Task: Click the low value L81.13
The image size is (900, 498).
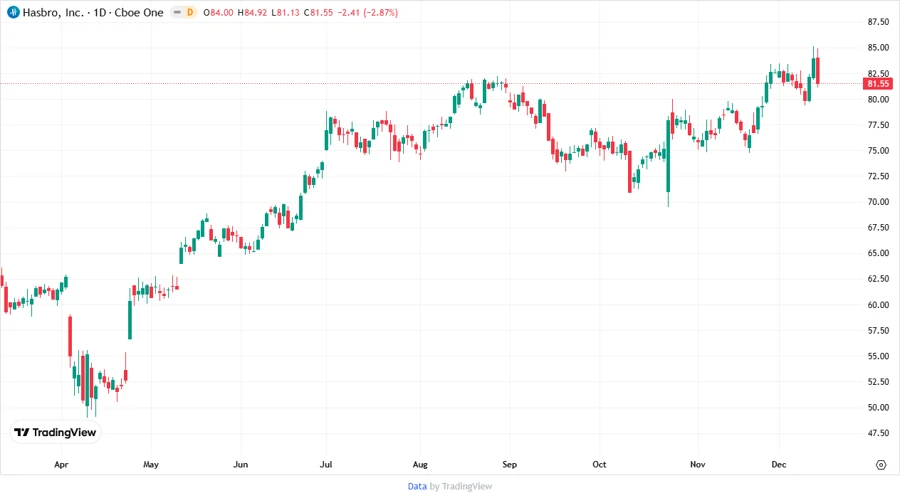Action: pos(285,12)
